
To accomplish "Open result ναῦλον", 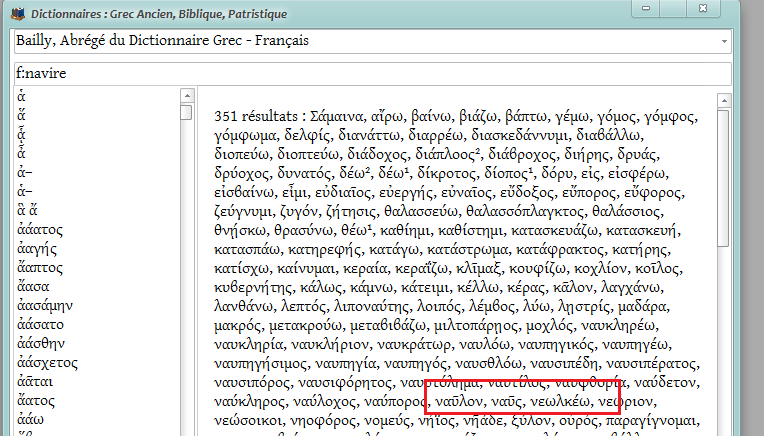I will point(458,402).
